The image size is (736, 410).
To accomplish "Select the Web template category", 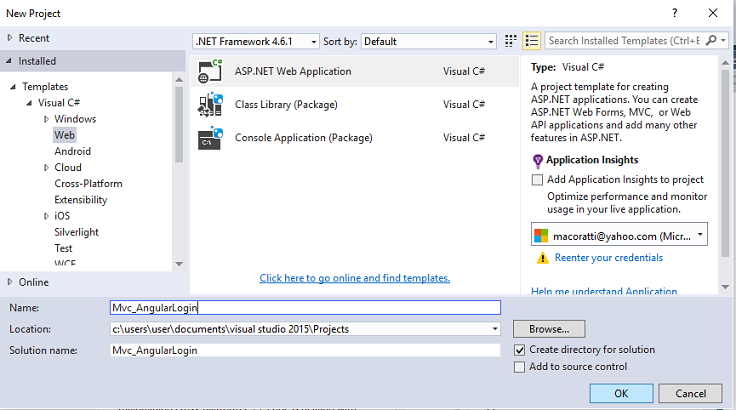I will (x=64, y=135).
